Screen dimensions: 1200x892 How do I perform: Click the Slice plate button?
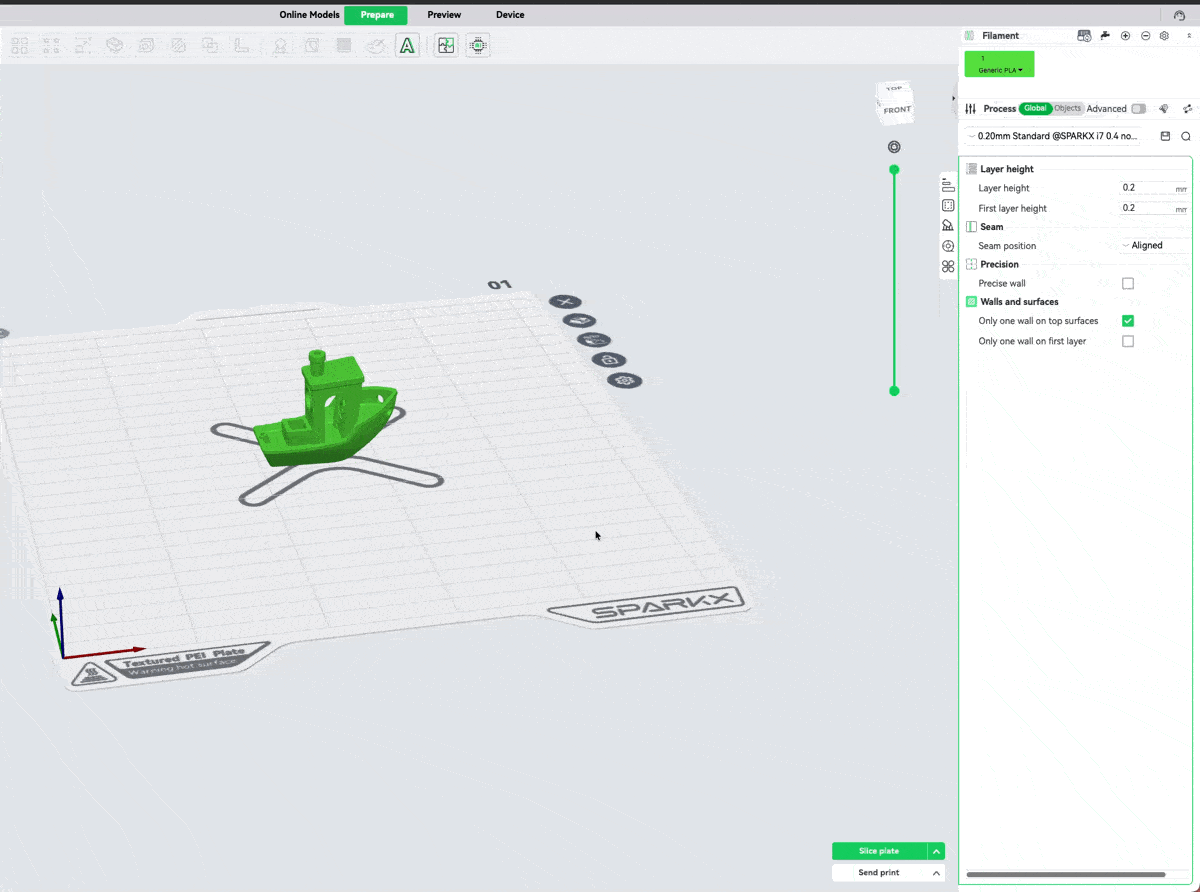[x=879, y=851]
